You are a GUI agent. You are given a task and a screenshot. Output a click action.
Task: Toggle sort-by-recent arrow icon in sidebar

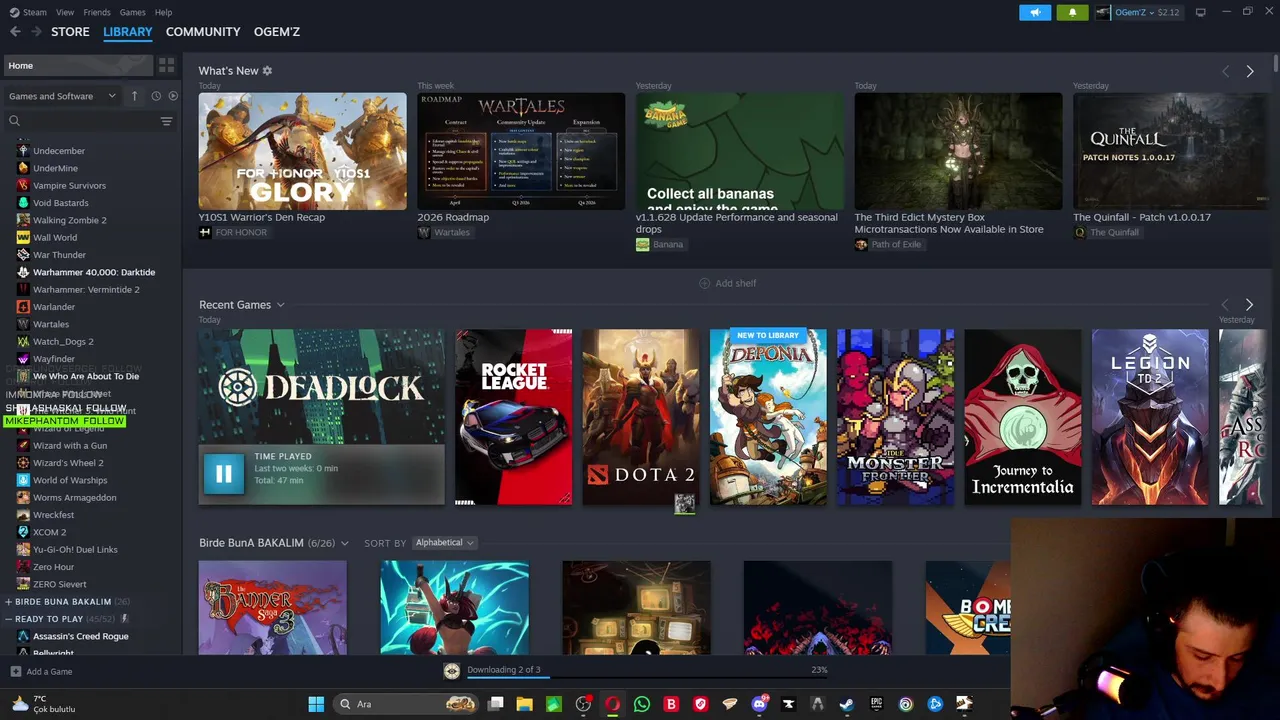(135, 96)
